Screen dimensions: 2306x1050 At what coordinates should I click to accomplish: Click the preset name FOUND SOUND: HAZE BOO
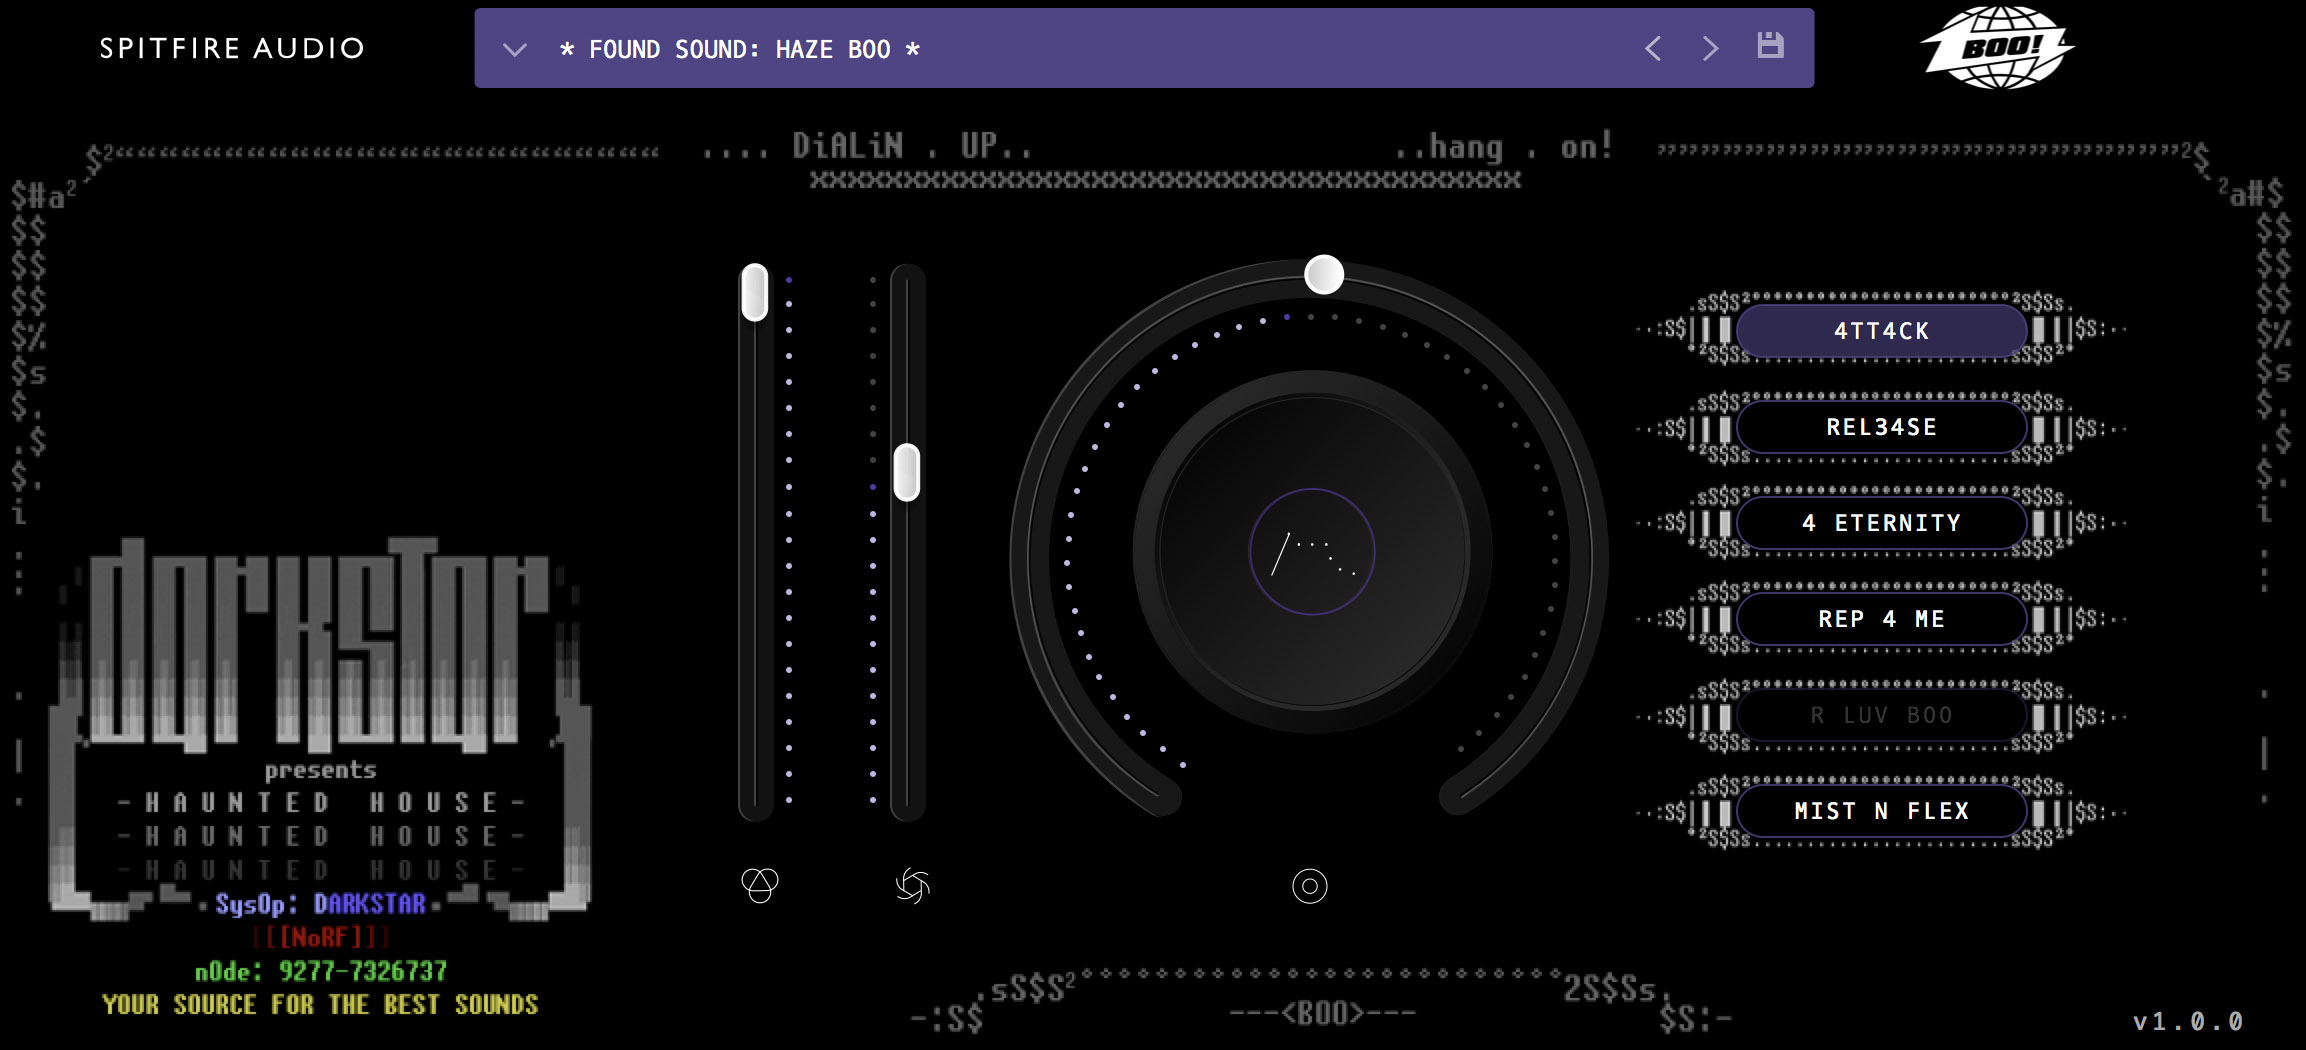740,49
